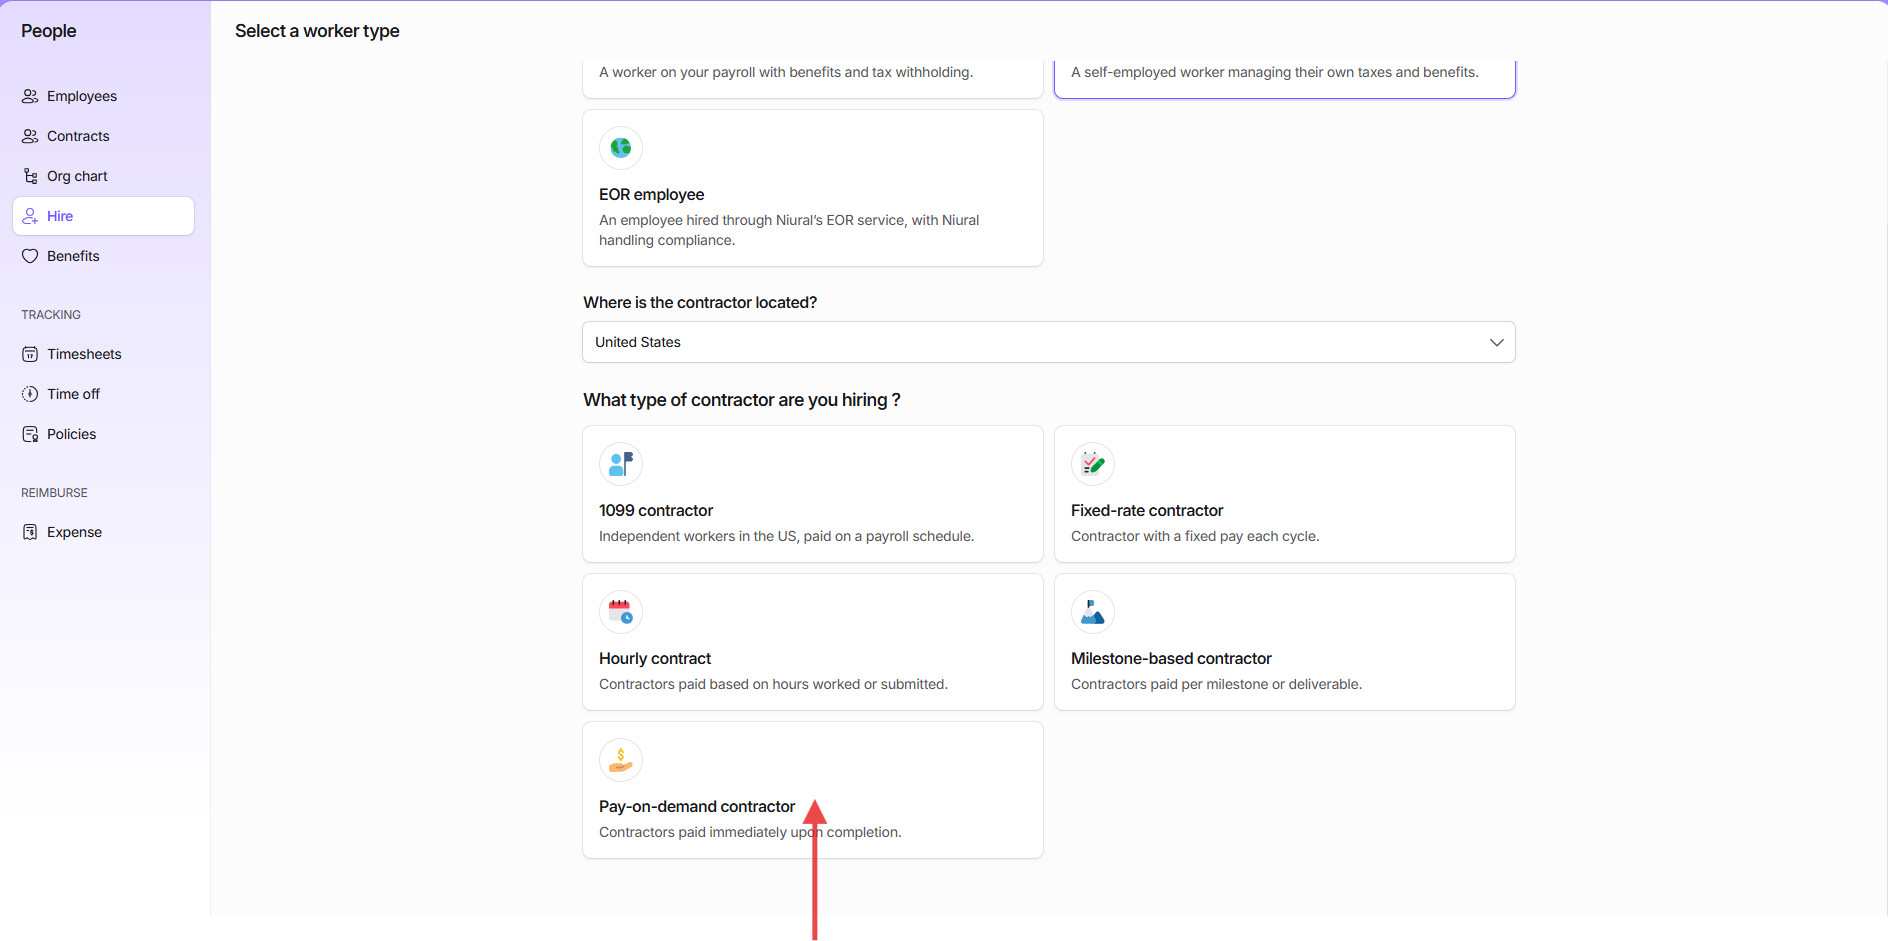Choose the EOR employee card
Screen dimensions: 1888x941
tap(813, 188)
